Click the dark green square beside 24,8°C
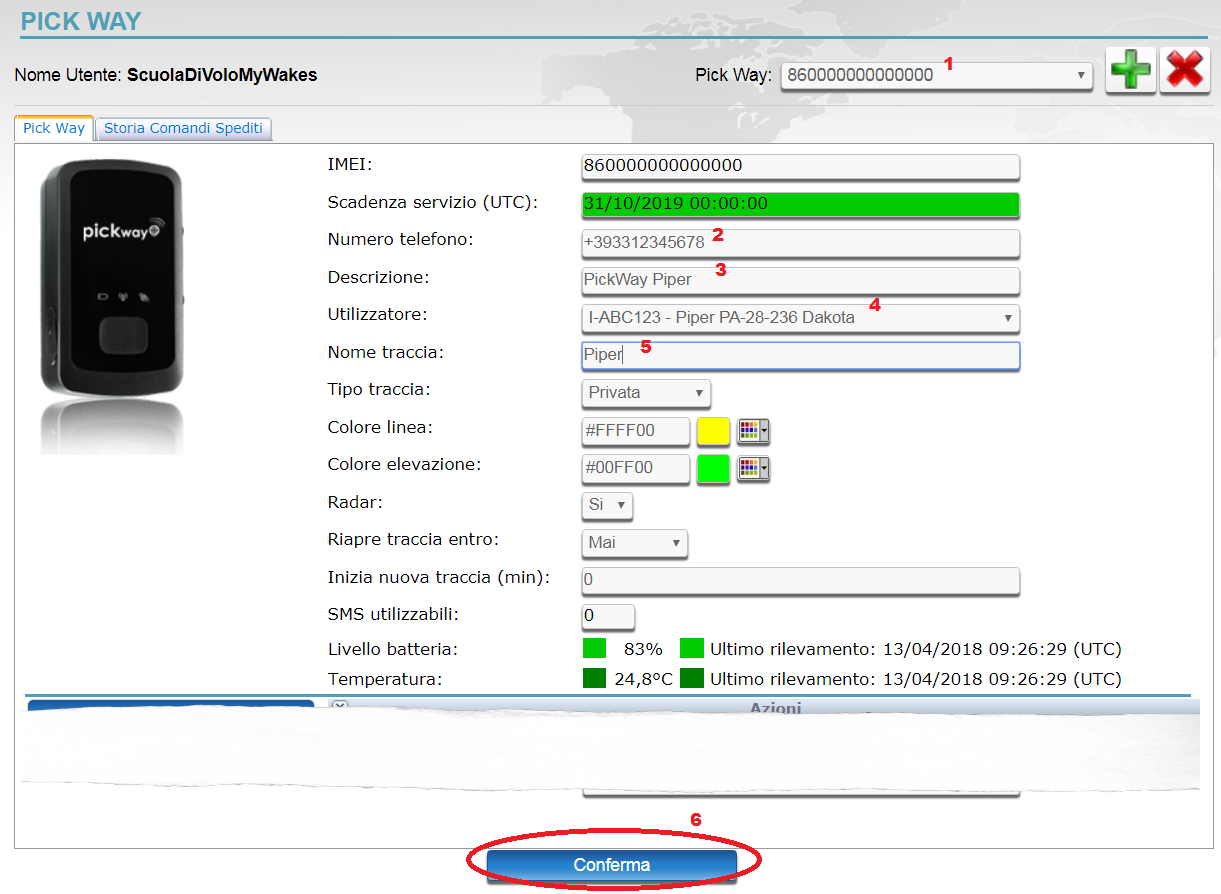The height and width of the screenshot is (894, 1221). (595, 678)
